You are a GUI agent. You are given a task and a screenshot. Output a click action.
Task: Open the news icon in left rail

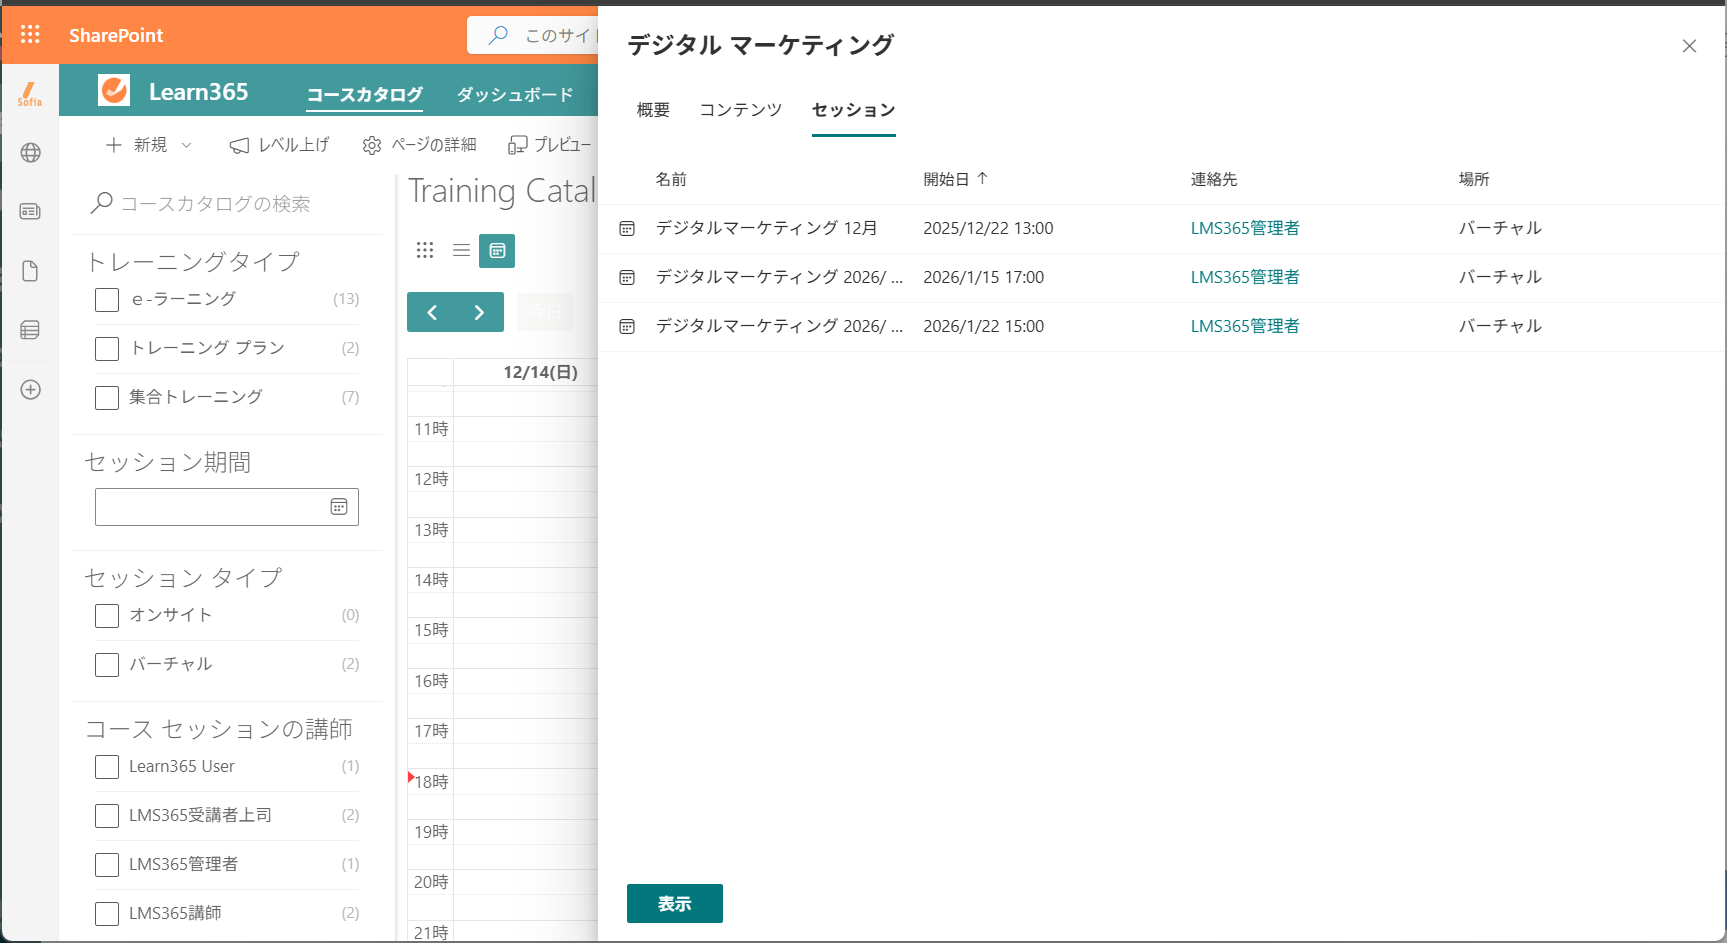[x=30, y=212]
